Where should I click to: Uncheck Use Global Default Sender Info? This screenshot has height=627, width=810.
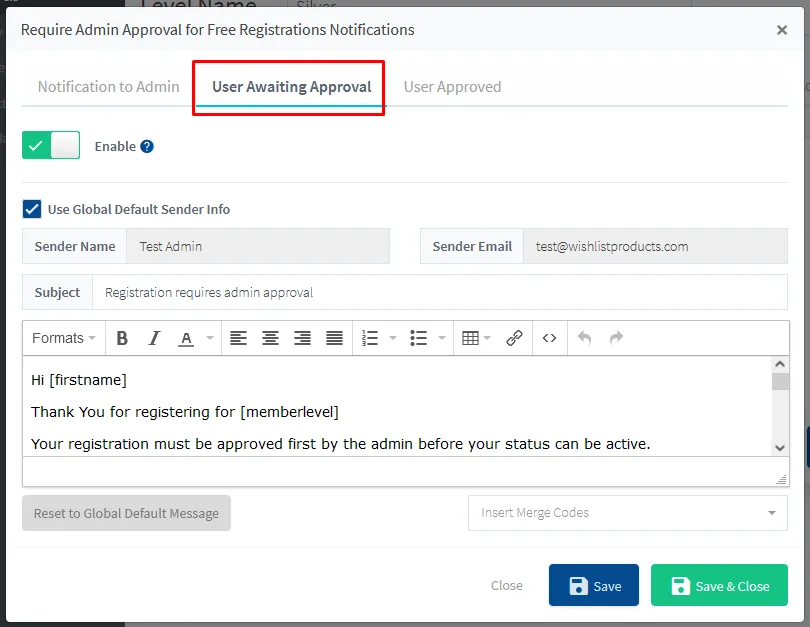(x=32, y=209)
